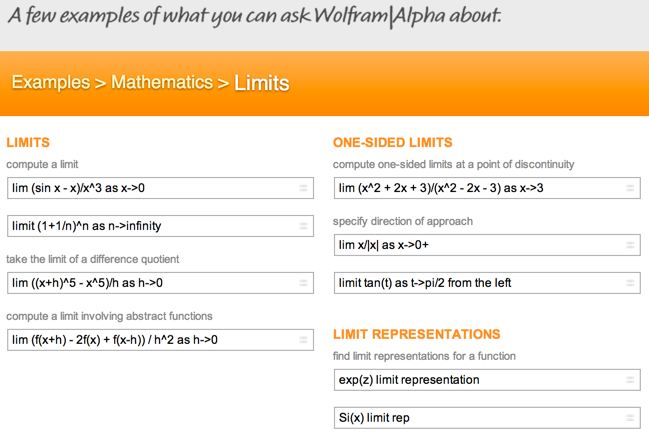Click equals icon beside Si(x) limit rep

pyautogui.click(x=630, y=418)
